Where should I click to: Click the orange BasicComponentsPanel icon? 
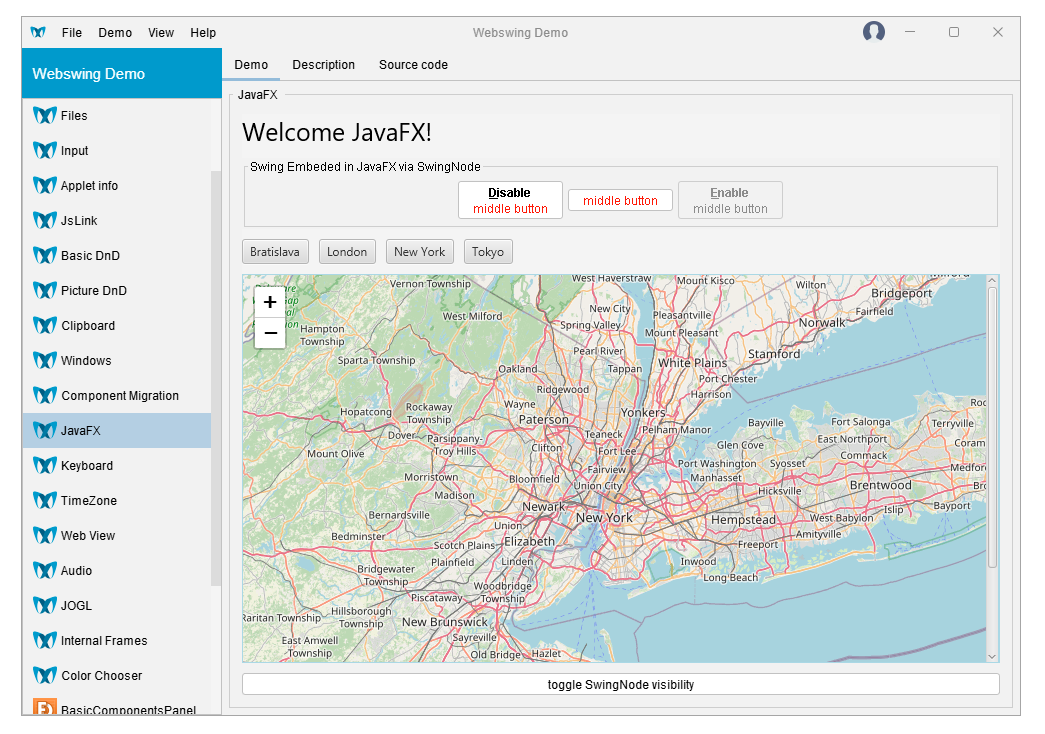point(45,707)
